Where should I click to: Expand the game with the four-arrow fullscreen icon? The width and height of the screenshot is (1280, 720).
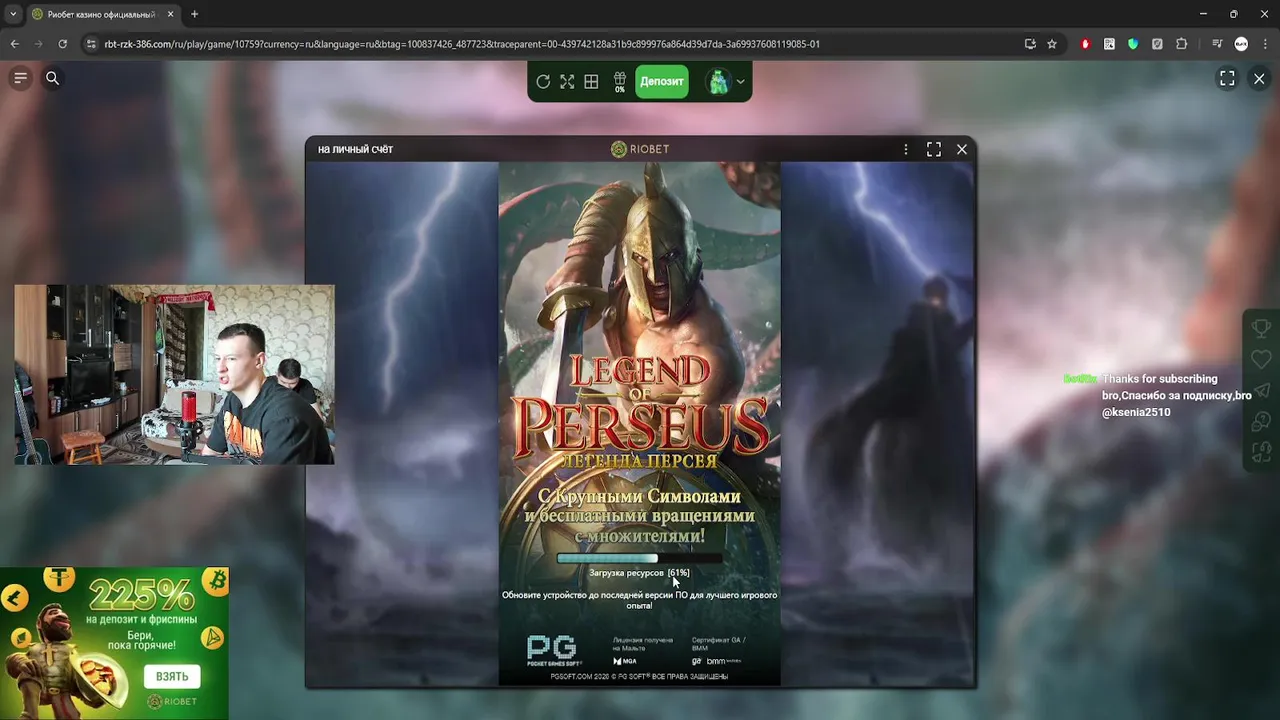click(567, 82)
